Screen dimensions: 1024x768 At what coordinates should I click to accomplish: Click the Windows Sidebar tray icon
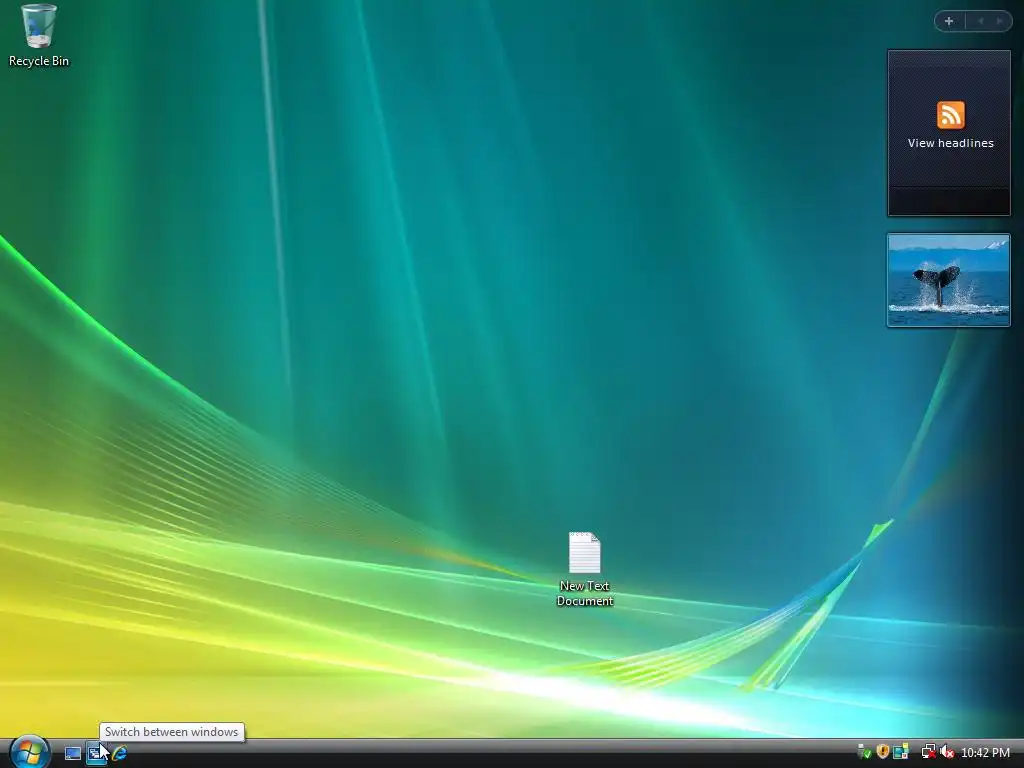[901, 752]
